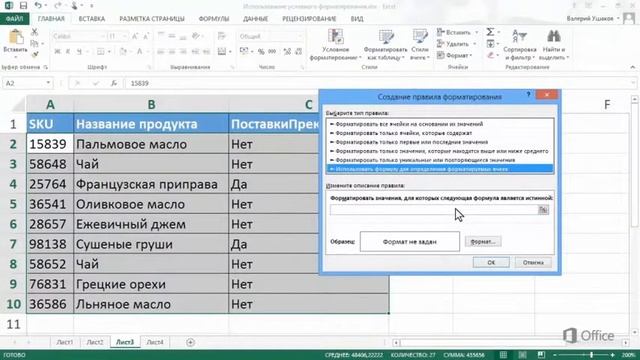
Task: Switch to Normal view in status bar
Action: point(503,355)
